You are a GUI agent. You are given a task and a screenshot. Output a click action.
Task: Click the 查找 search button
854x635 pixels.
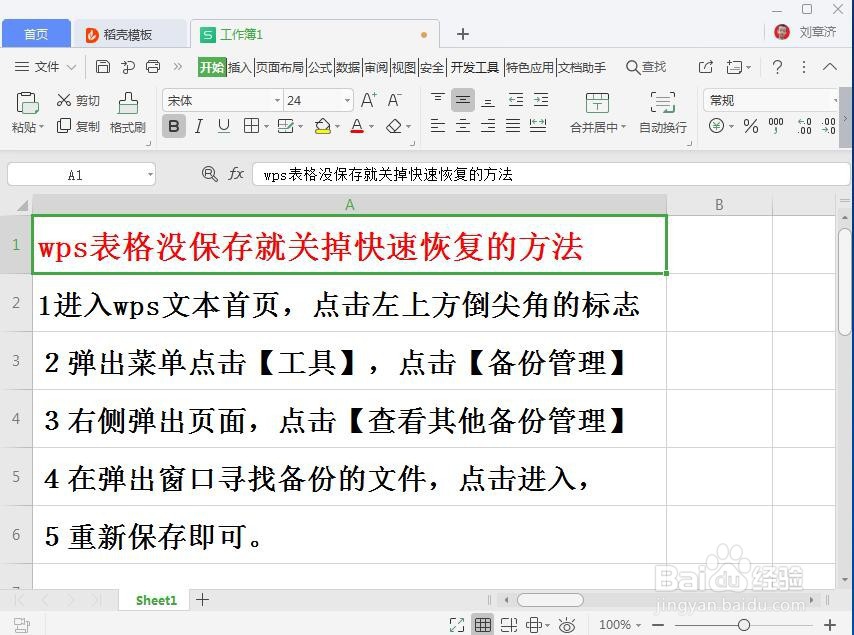(646, 67)
